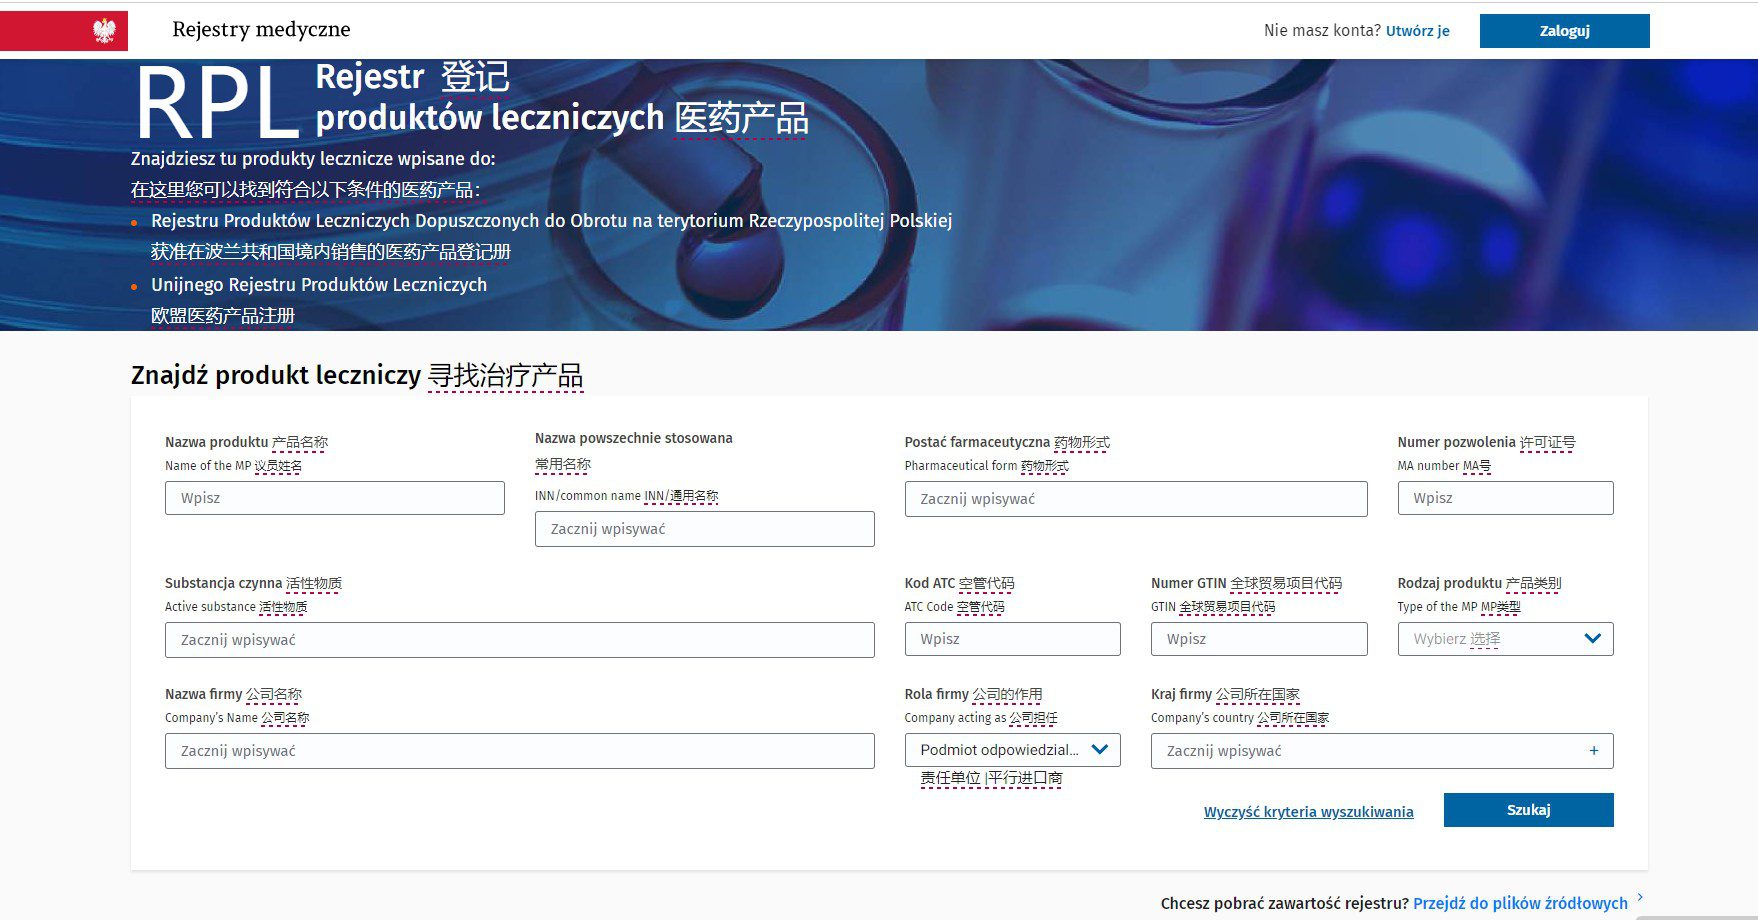The image size is (1758, 920).
Task: Focus the Nazwa produktu input field
Action: (334, 498)
